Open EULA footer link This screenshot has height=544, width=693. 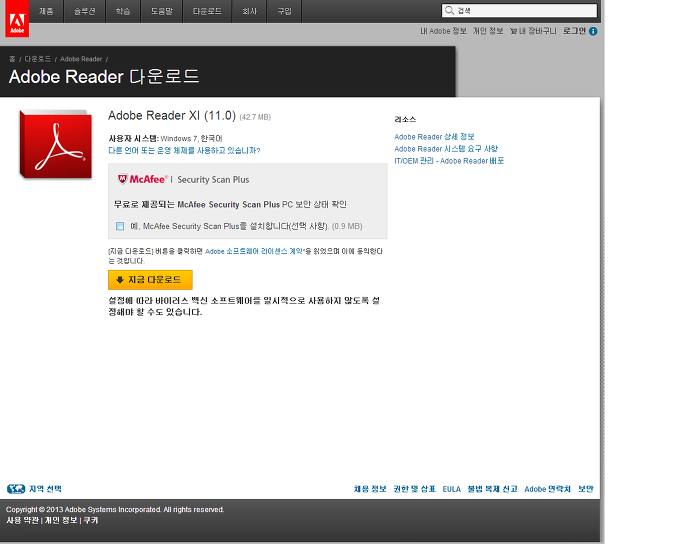tap(452, 489)
